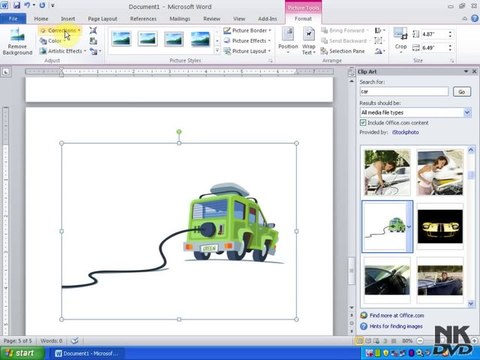The height and width of the screenshot is (360, 480).
Task: Expand the Picture Styles gallery
Action: 217,51
